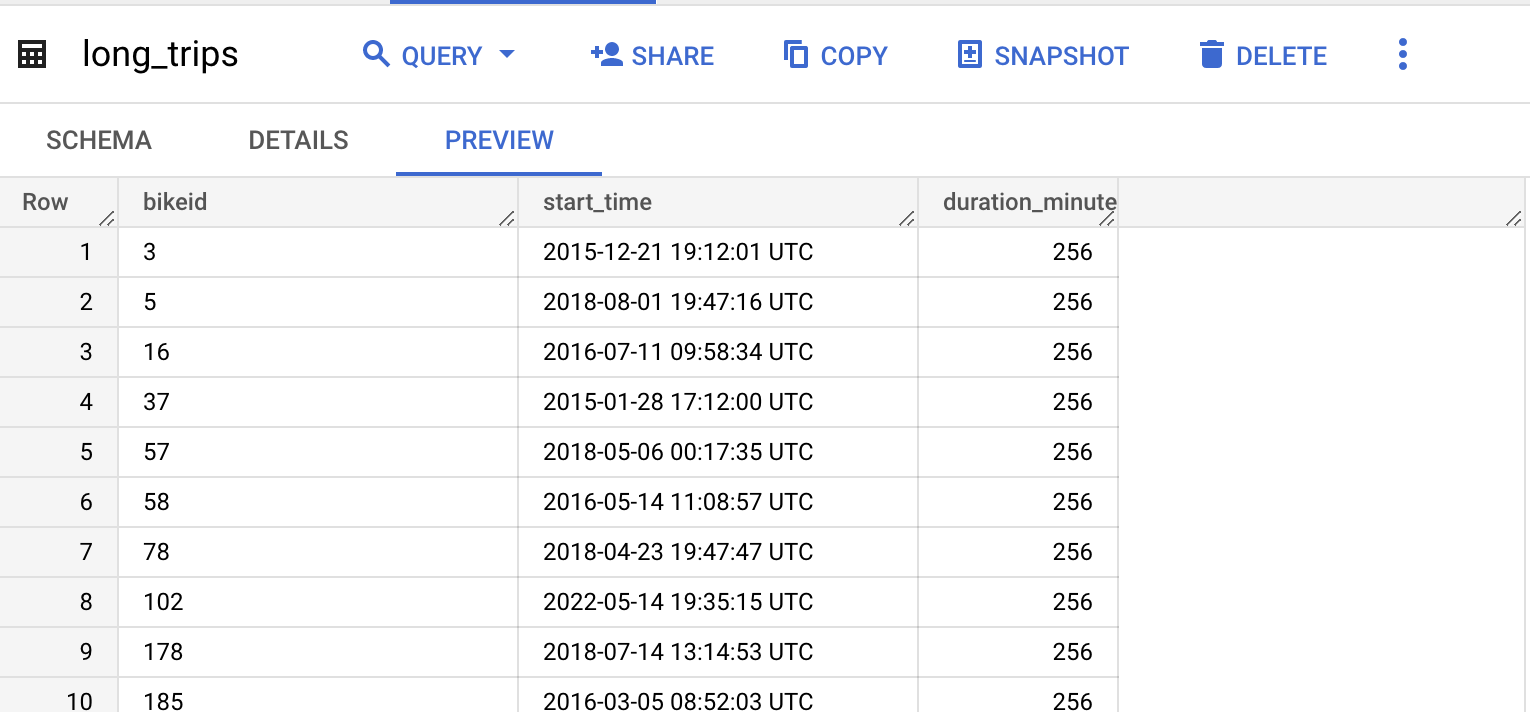Click the Share add-person icon
The width and height of the screenshot is (1530, 712).
(607, 54)
